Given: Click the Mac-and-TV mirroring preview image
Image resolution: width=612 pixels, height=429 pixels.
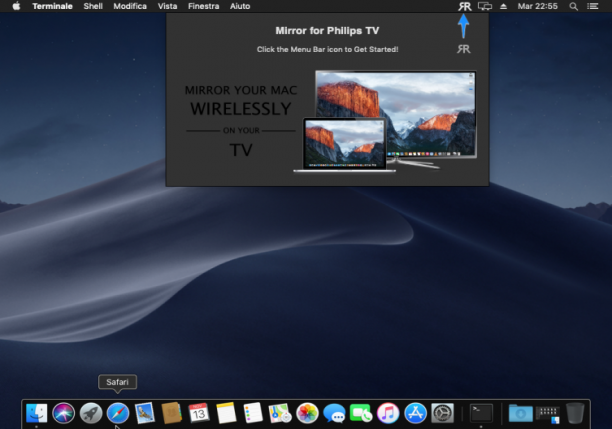Looking at the screenshot, I should click(385, 121).
